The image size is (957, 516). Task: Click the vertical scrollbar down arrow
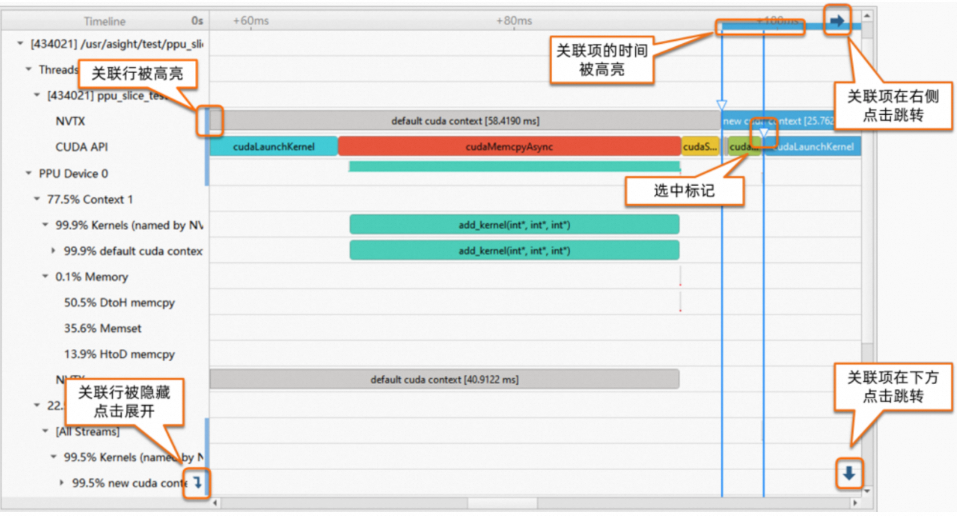point(867,491)
